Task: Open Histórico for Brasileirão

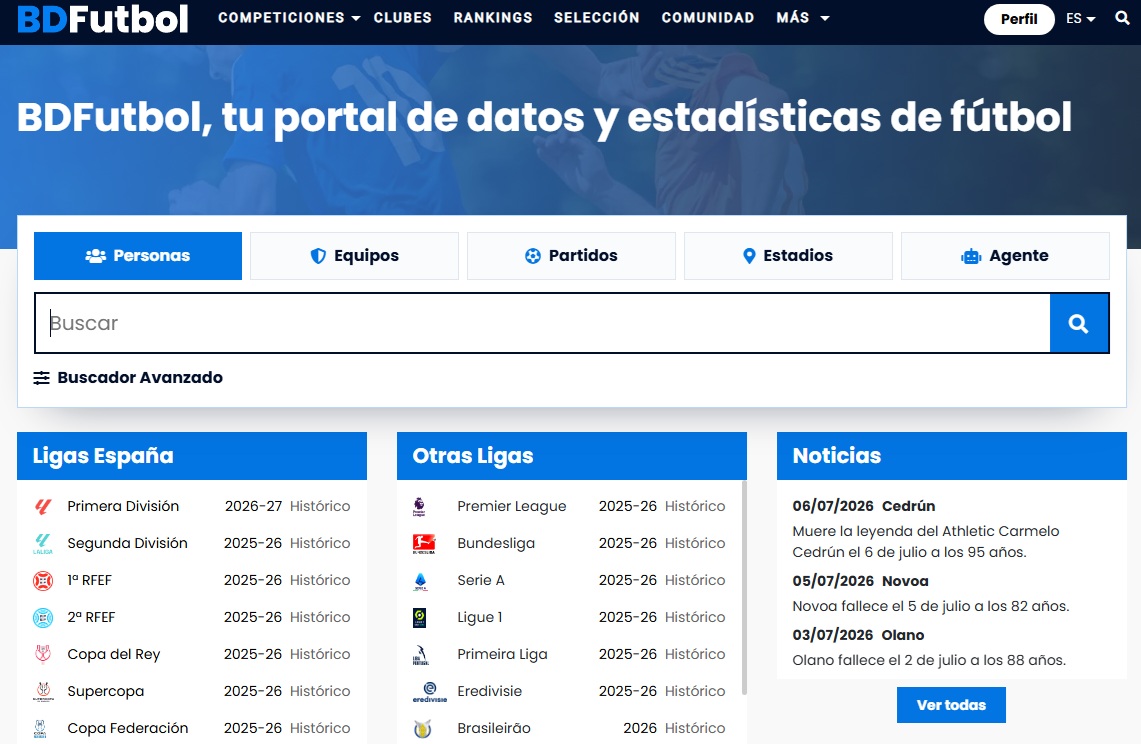Action: (695, 728)
